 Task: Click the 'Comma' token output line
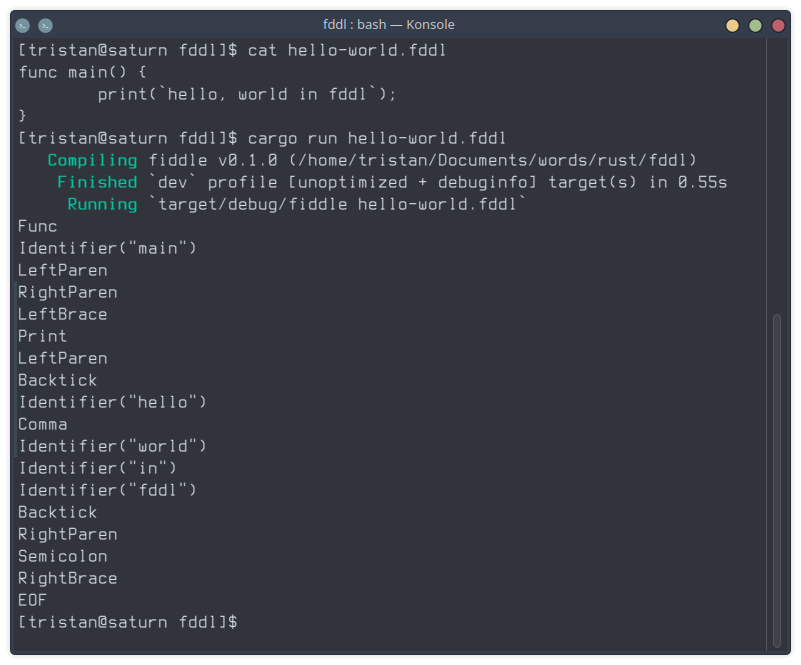[x=42, y=424]
